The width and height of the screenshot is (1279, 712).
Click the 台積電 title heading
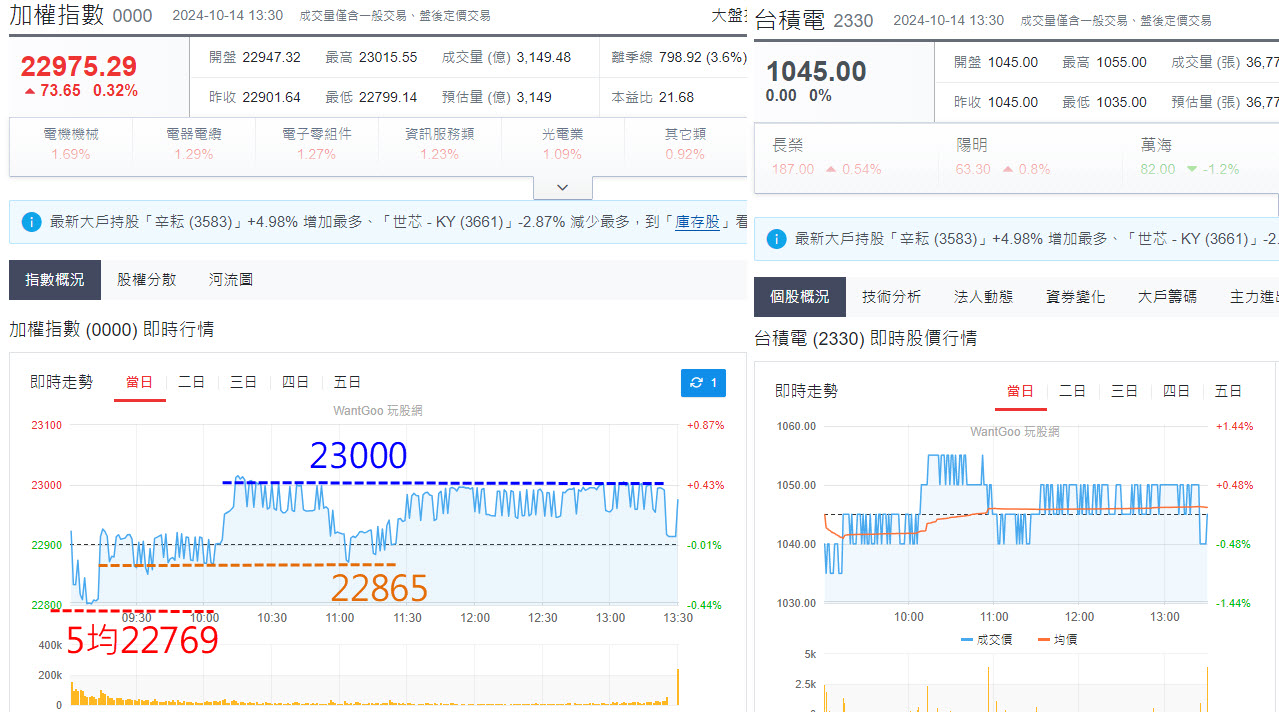789,20
